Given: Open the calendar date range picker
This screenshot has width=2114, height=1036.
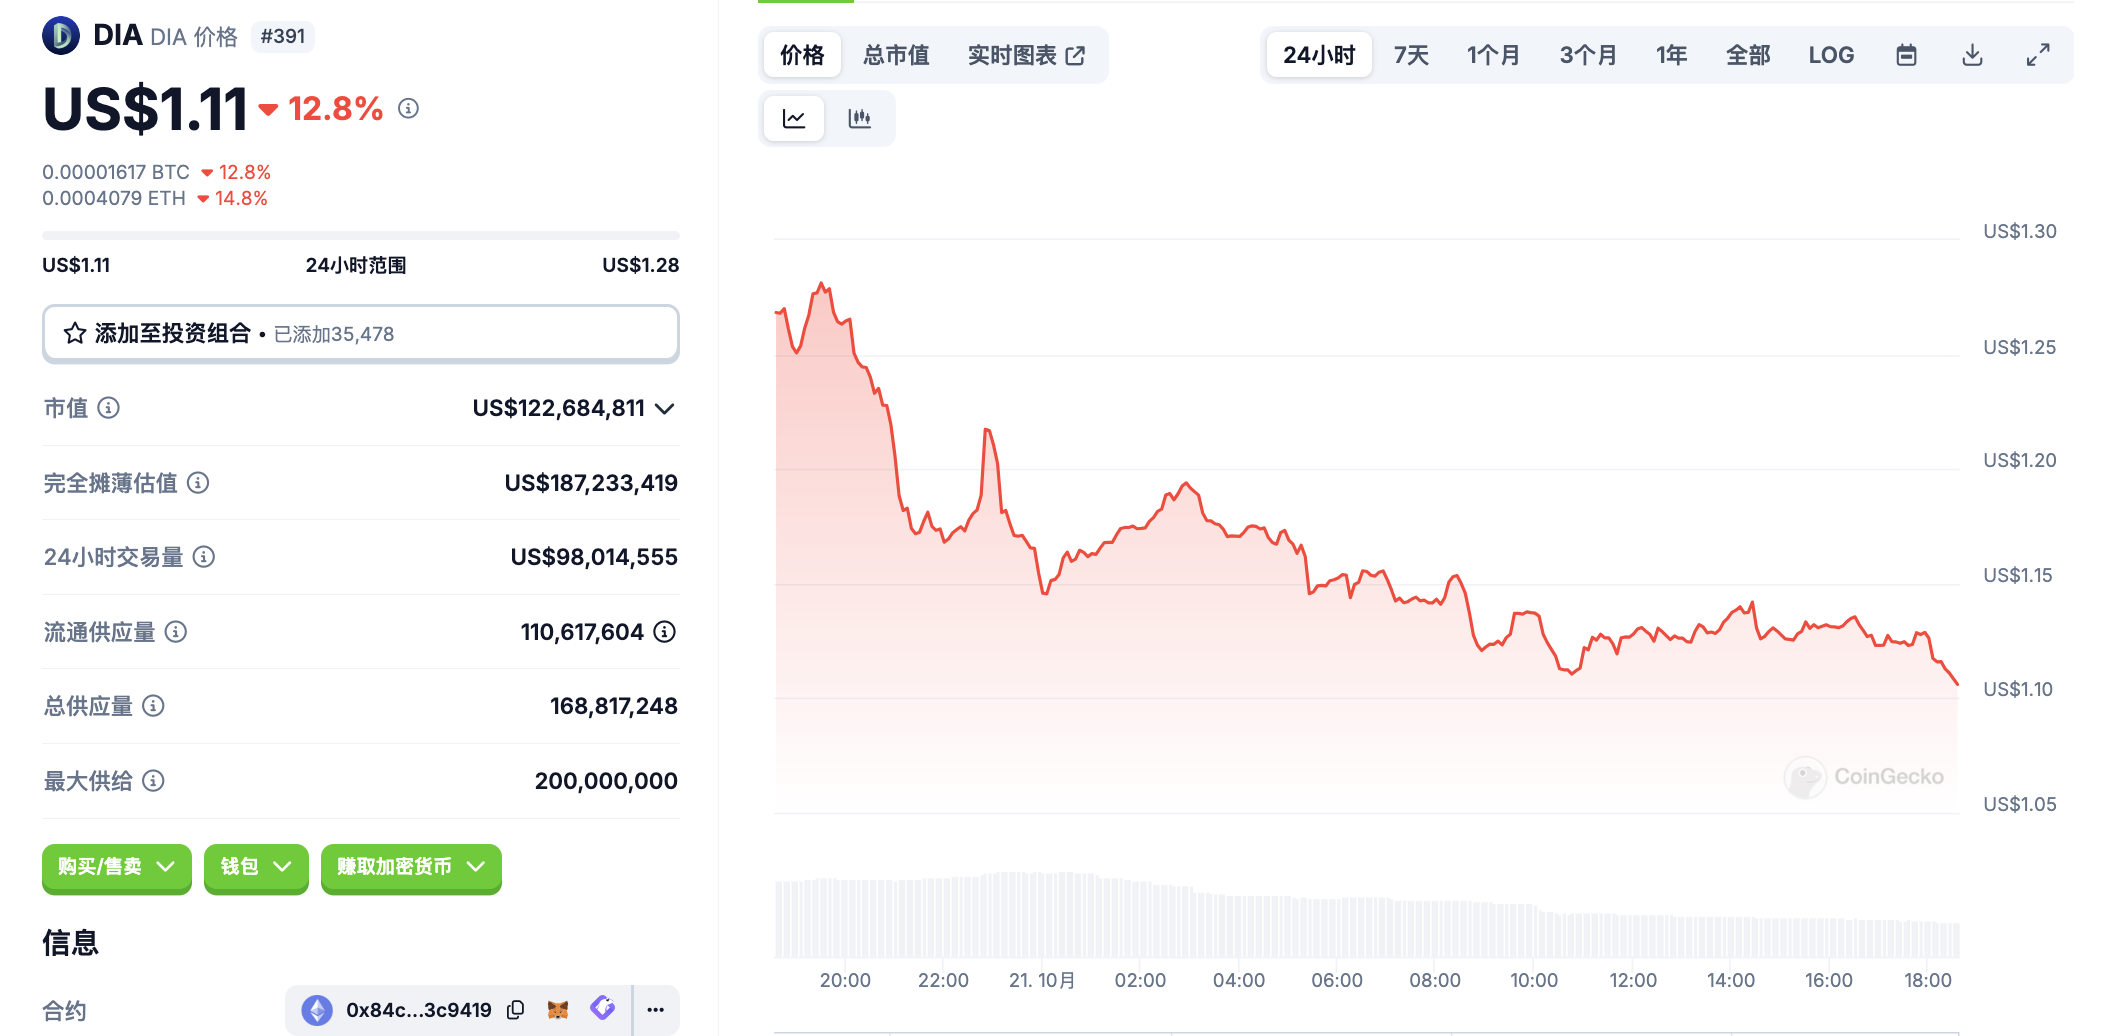Looking at the screenshot, I should (1906, 55).
